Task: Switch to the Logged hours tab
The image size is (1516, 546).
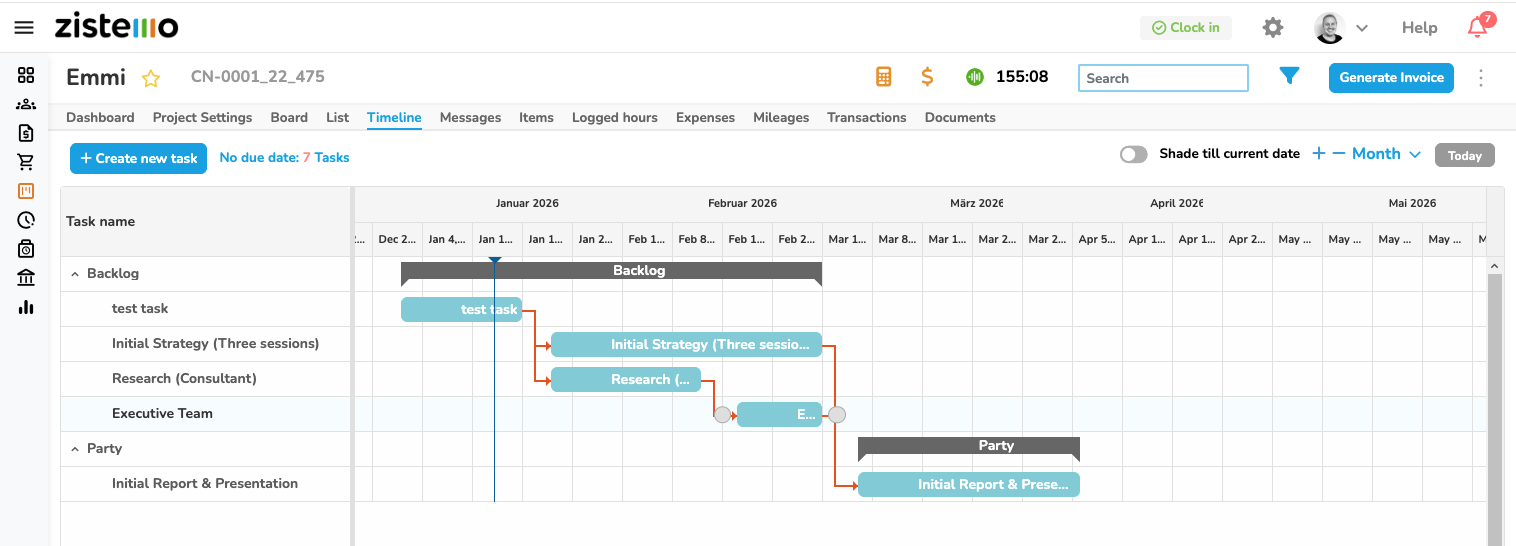Action: (x=614, y=117)
